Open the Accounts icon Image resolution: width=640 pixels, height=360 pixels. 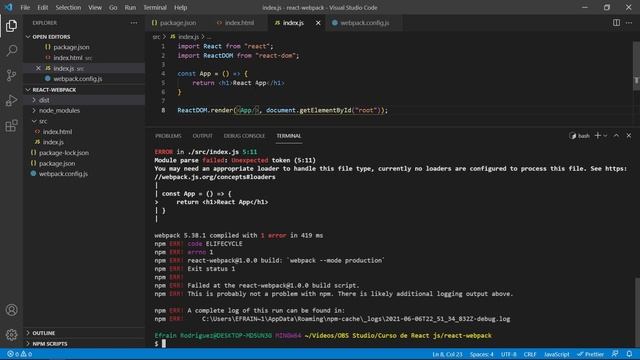point(11,310)
